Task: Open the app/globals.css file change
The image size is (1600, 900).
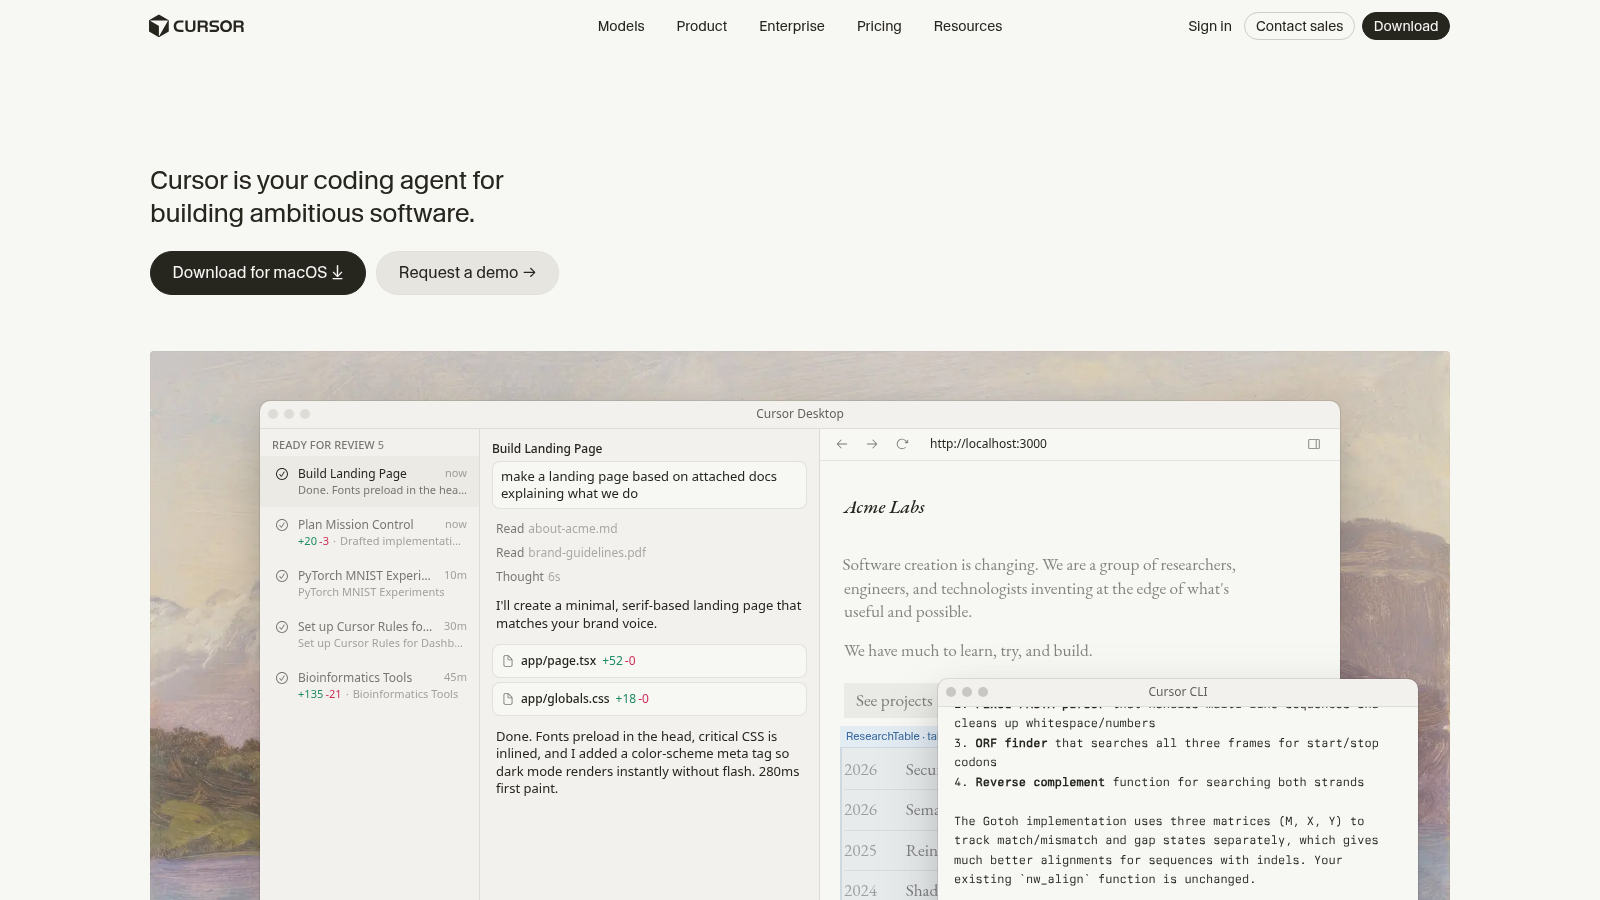Action: pyautogui.click(x=649, y=699)
